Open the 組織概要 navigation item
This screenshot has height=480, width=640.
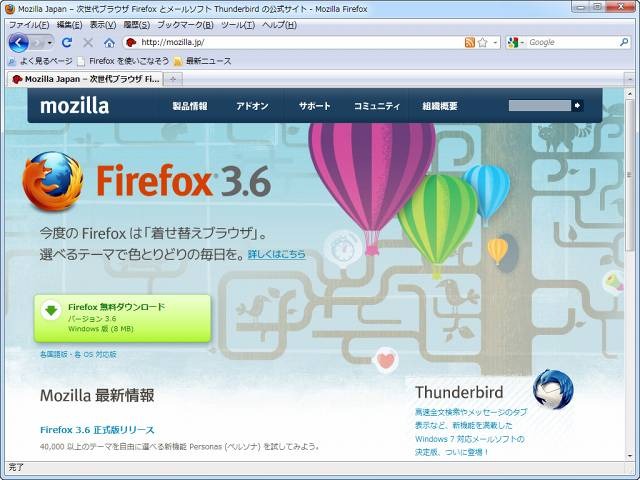[x=440, y=106]
